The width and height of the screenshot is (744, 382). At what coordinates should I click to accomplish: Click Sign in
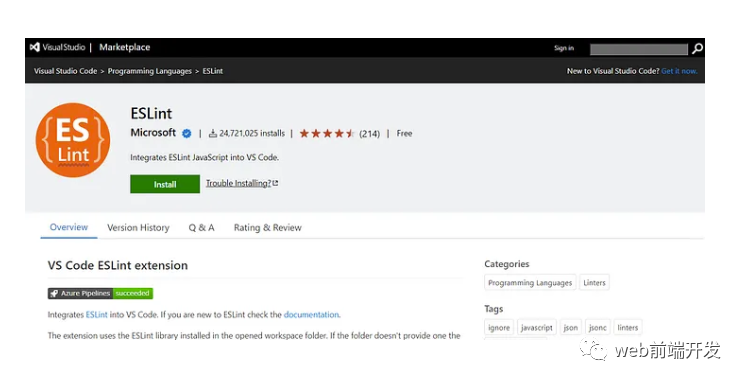coord(564,48)
